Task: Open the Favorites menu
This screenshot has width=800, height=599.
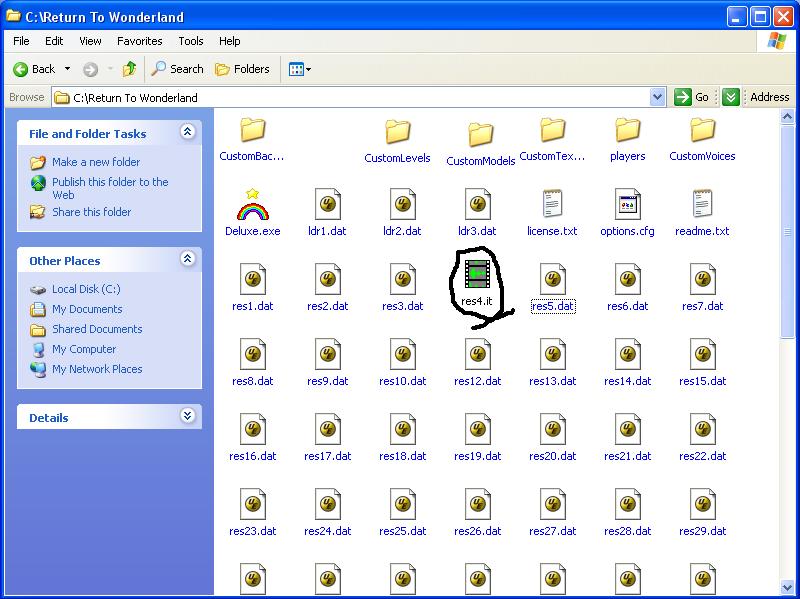Action: (139, 41)
